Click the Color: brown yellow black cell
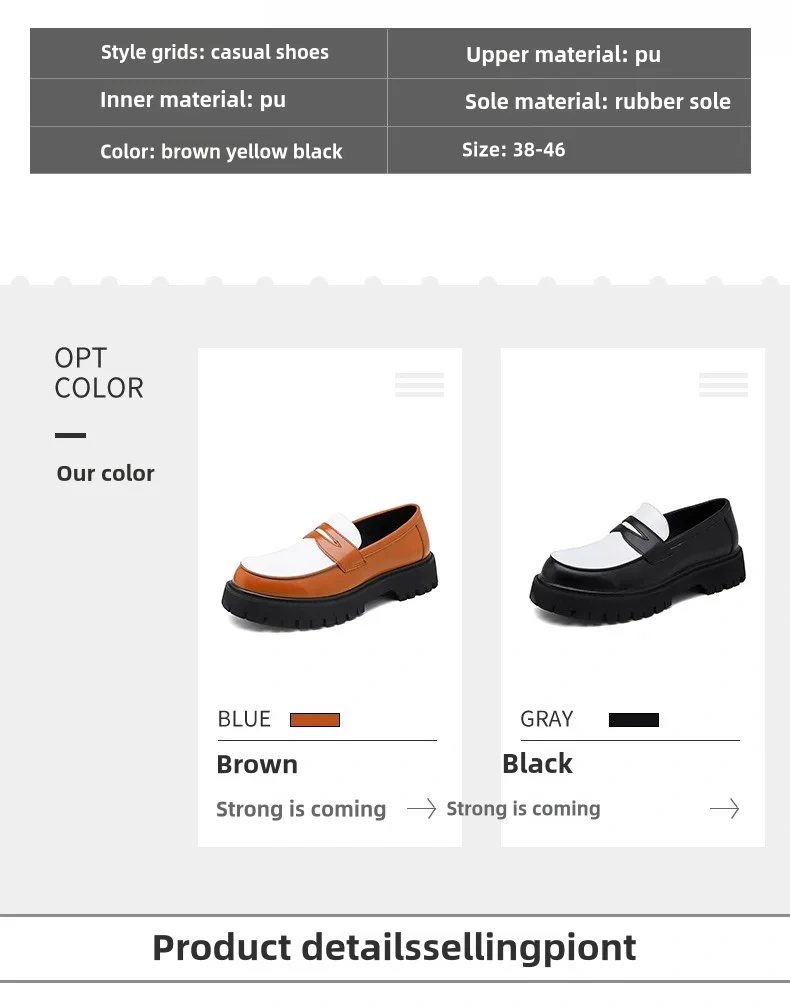The image size is (790, 1008). click(x=221, y=151)
